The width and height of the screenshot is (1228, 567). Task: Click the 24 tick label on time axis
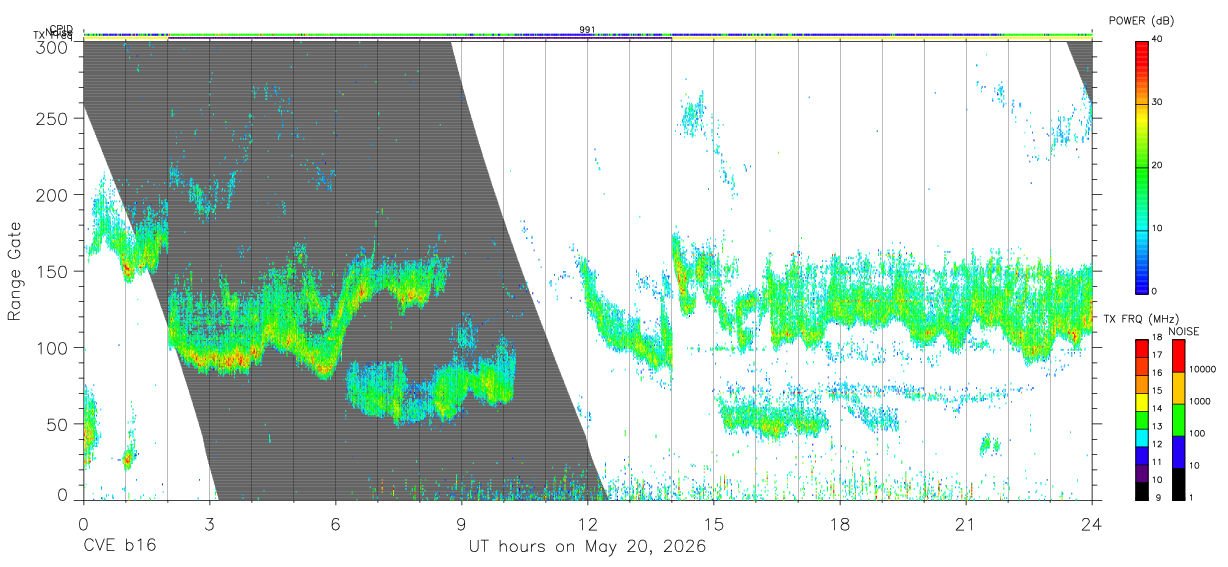tap(1092, 524)
